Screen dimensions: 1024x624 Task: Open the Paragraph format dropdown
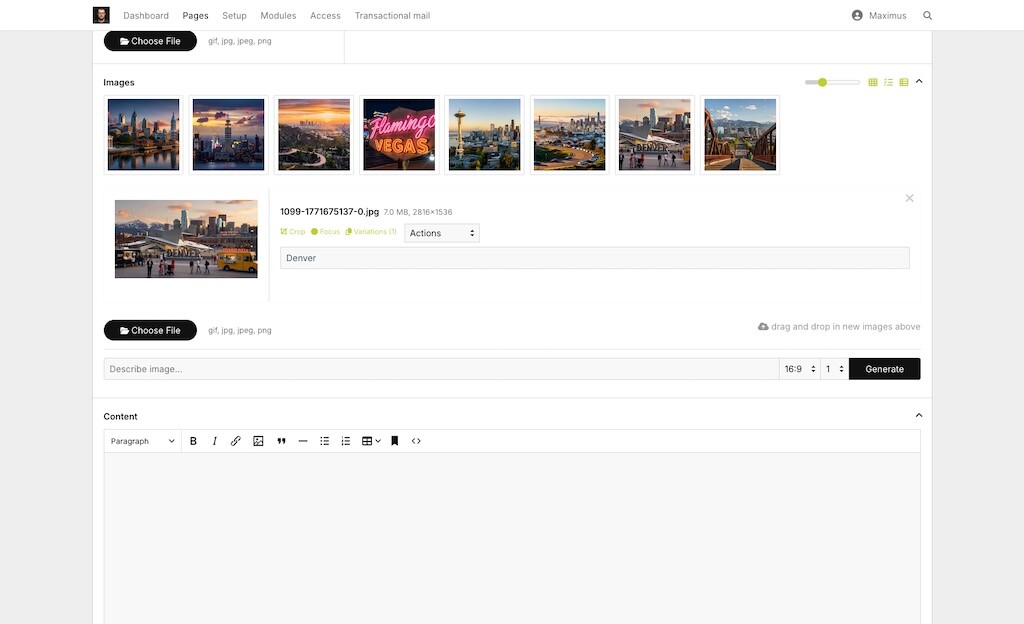click(x=142, y=441)
